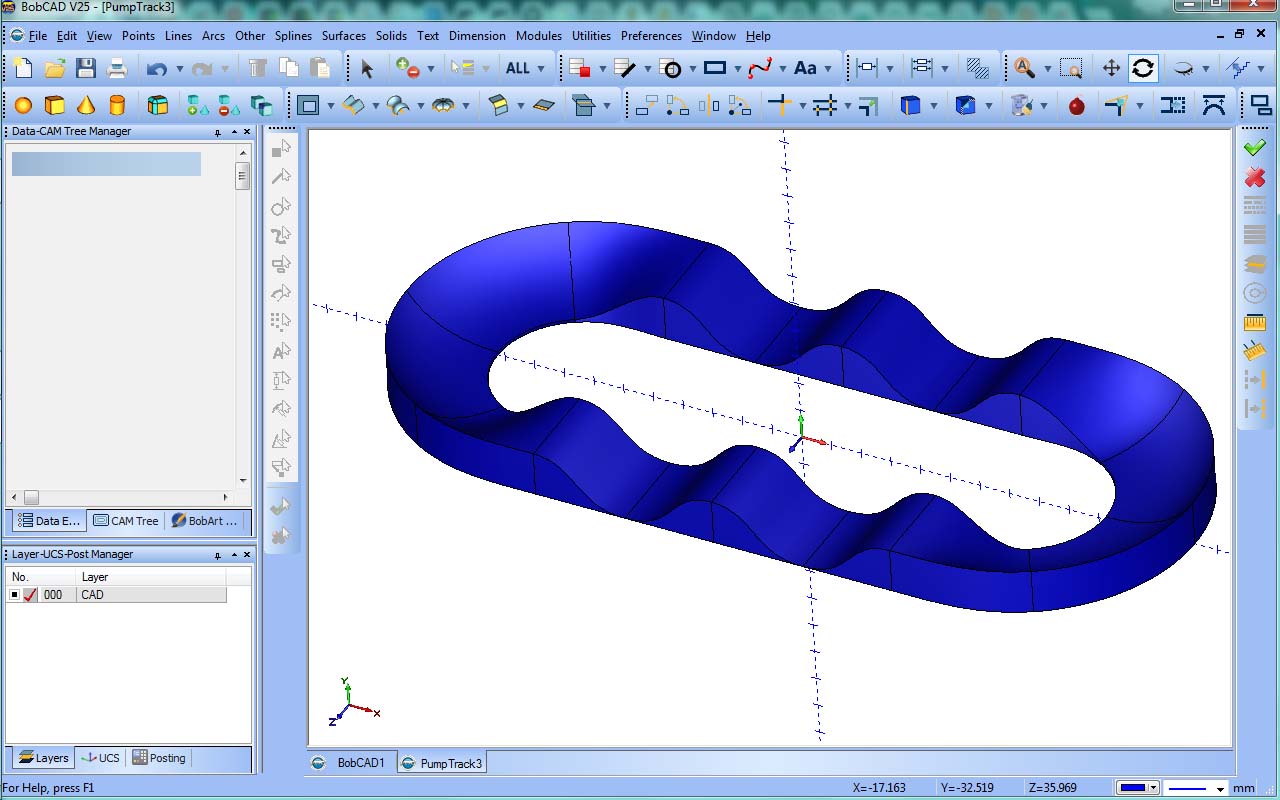Open the blue color swatch picker

click(x=1137, y=788)
